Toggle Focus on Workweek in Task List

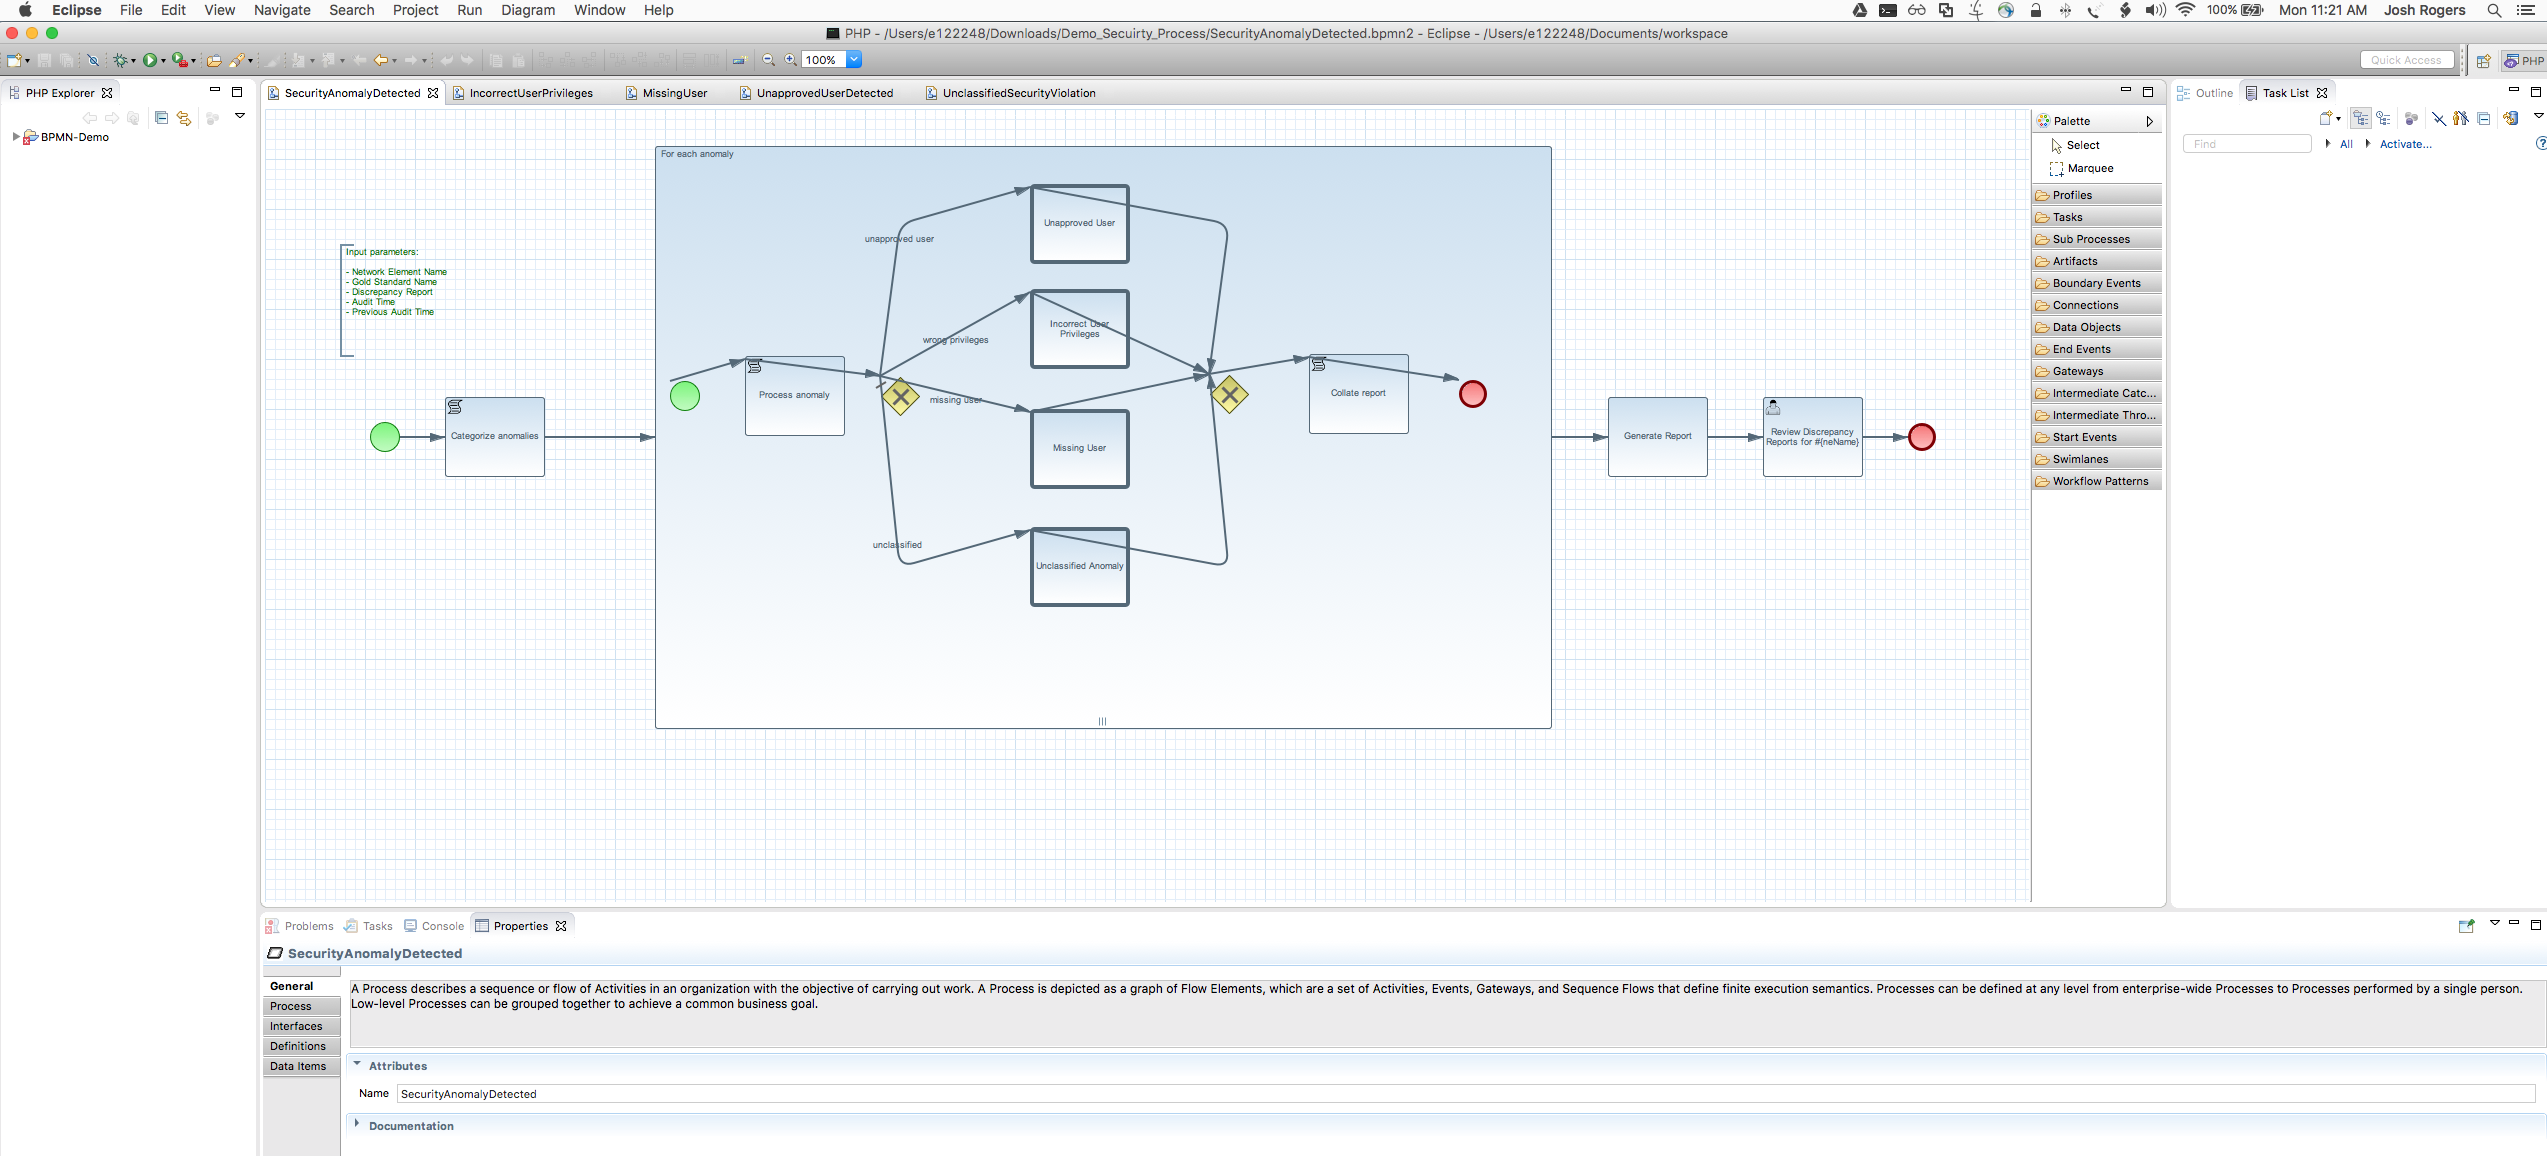click(x=2411, y=118)
